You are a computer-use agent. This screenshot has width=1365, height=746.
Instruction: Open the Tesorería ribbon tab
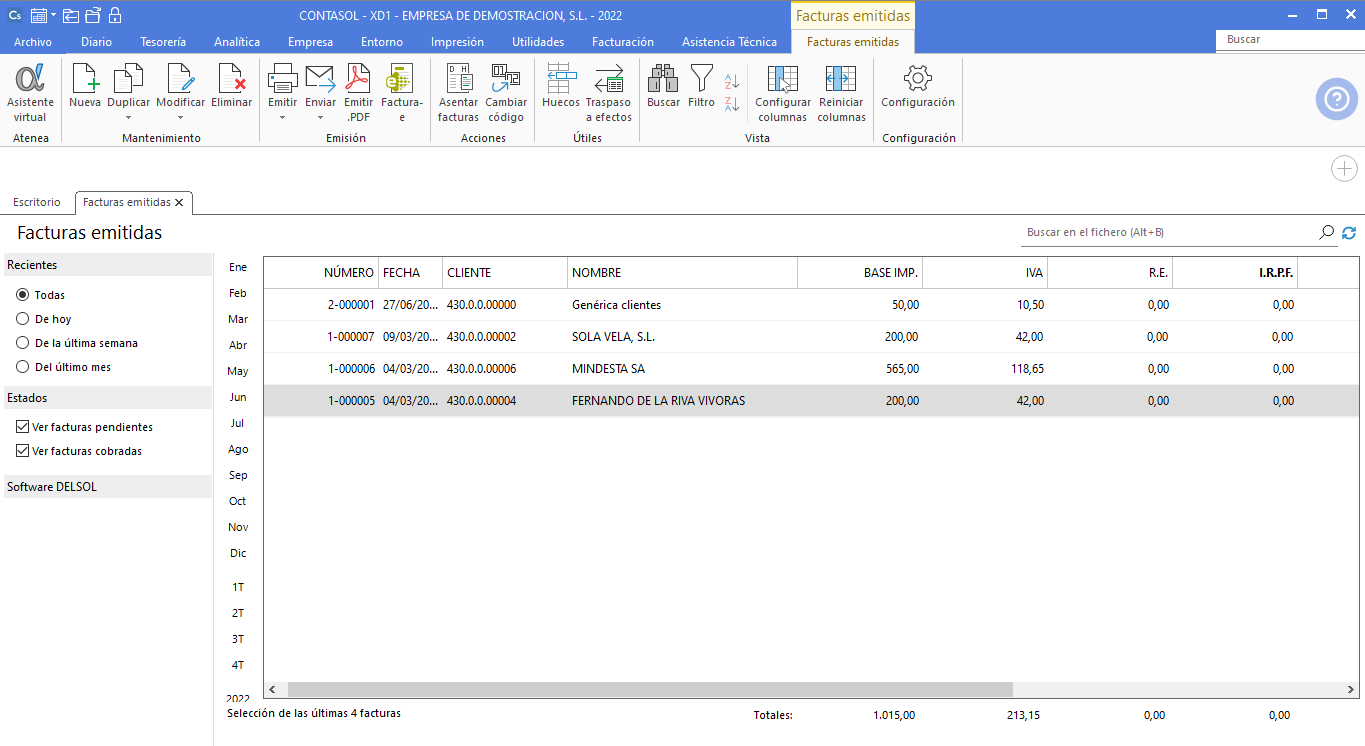(x=163, y=42)
